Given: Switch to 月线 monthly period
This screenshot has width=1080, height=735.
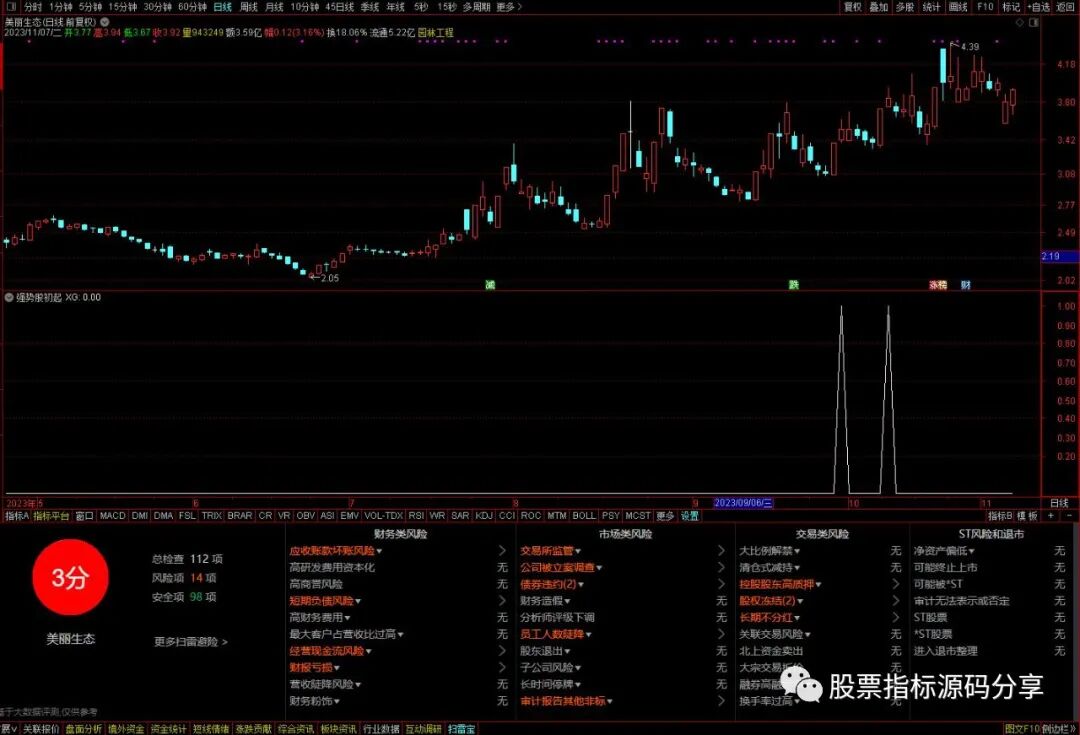Looking at the screenshot, I should coord(274,7).
